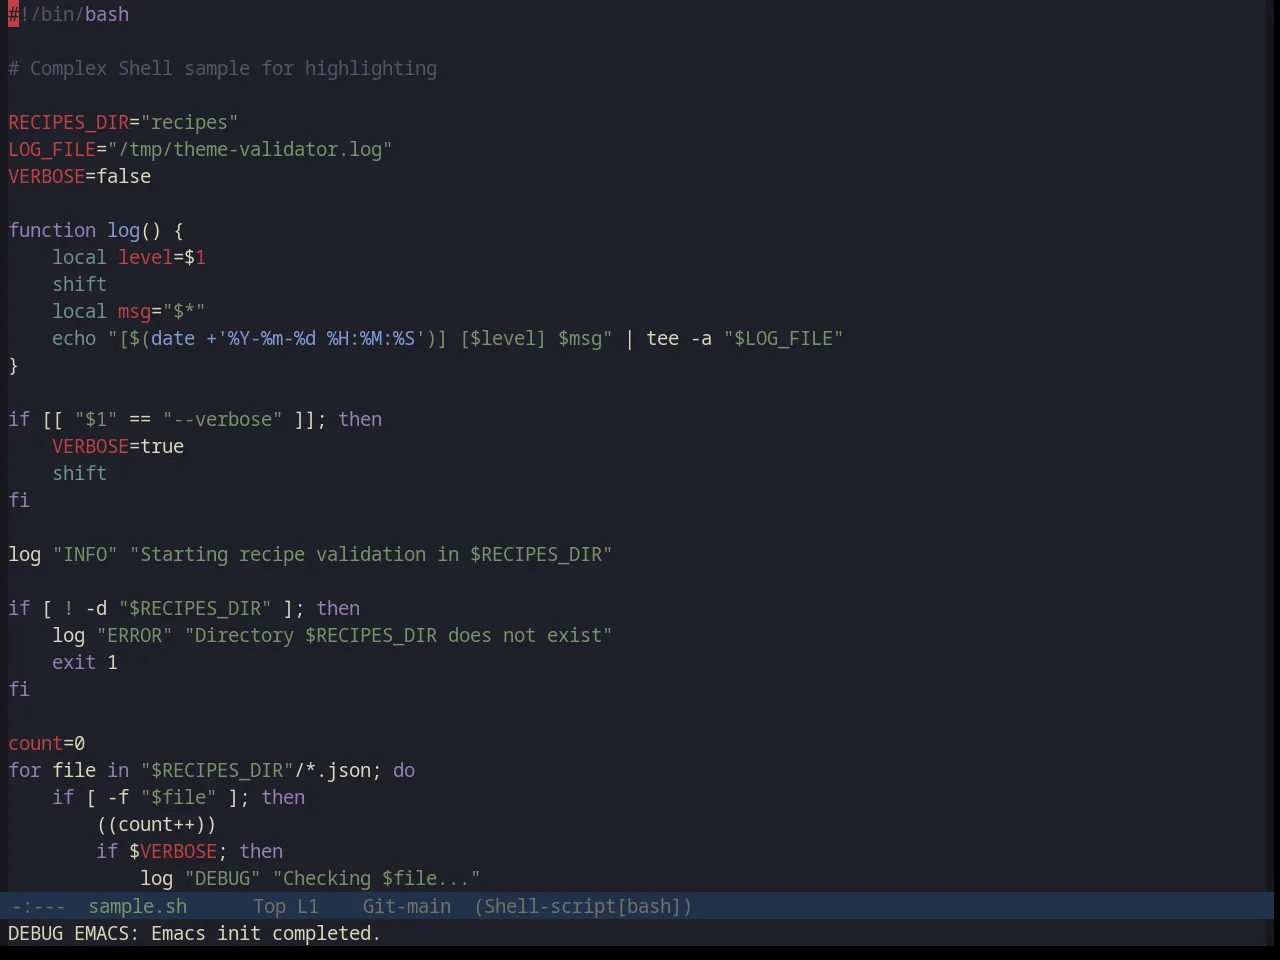This screenshot has height=960, width=1280.
Task: Click the LOG_FILE variable assignment line
Action: point(200,149)
